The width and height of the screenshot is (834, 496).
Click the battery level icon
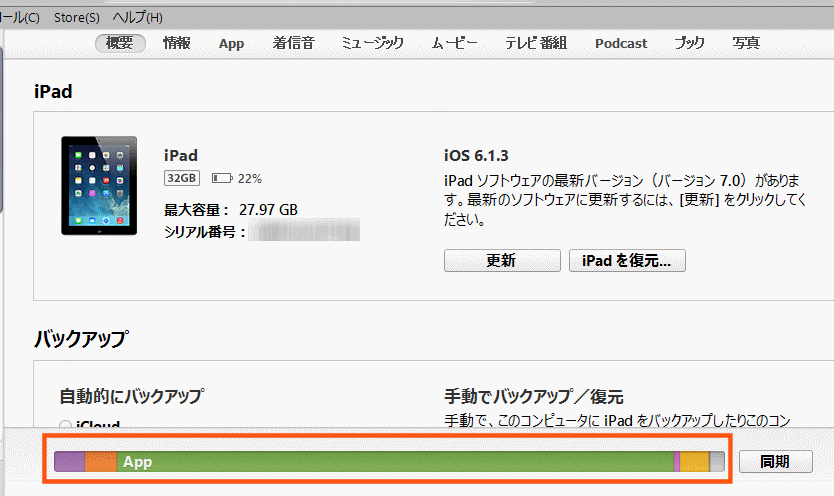(x=222, y=179)
